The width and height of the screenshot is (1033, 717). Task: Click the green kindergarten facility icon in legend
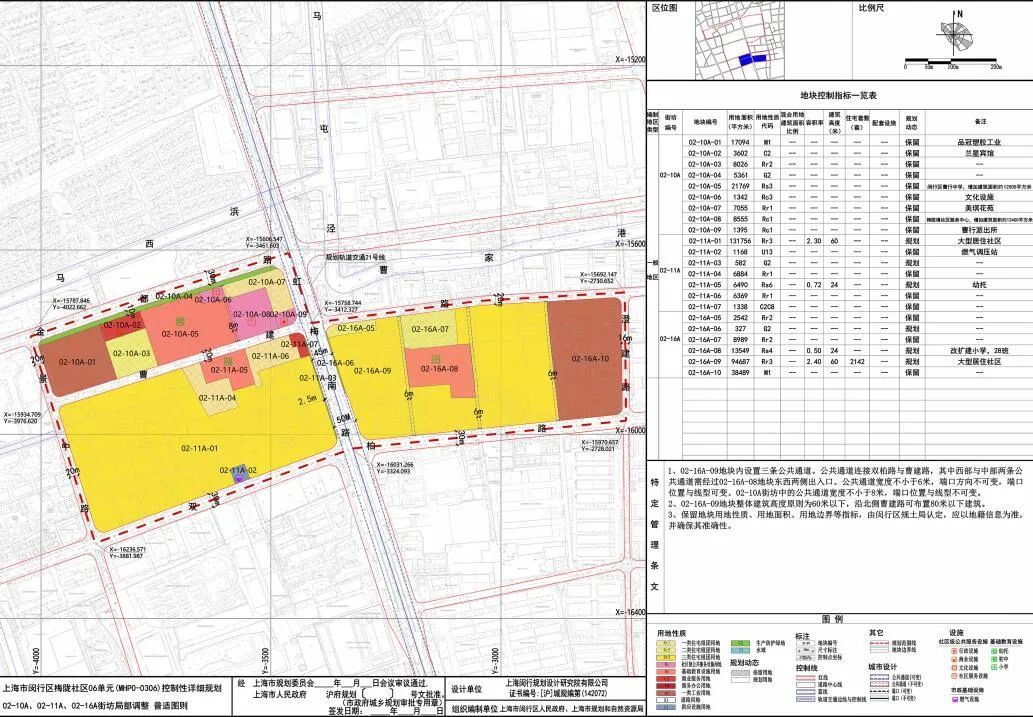click(992, 650)
